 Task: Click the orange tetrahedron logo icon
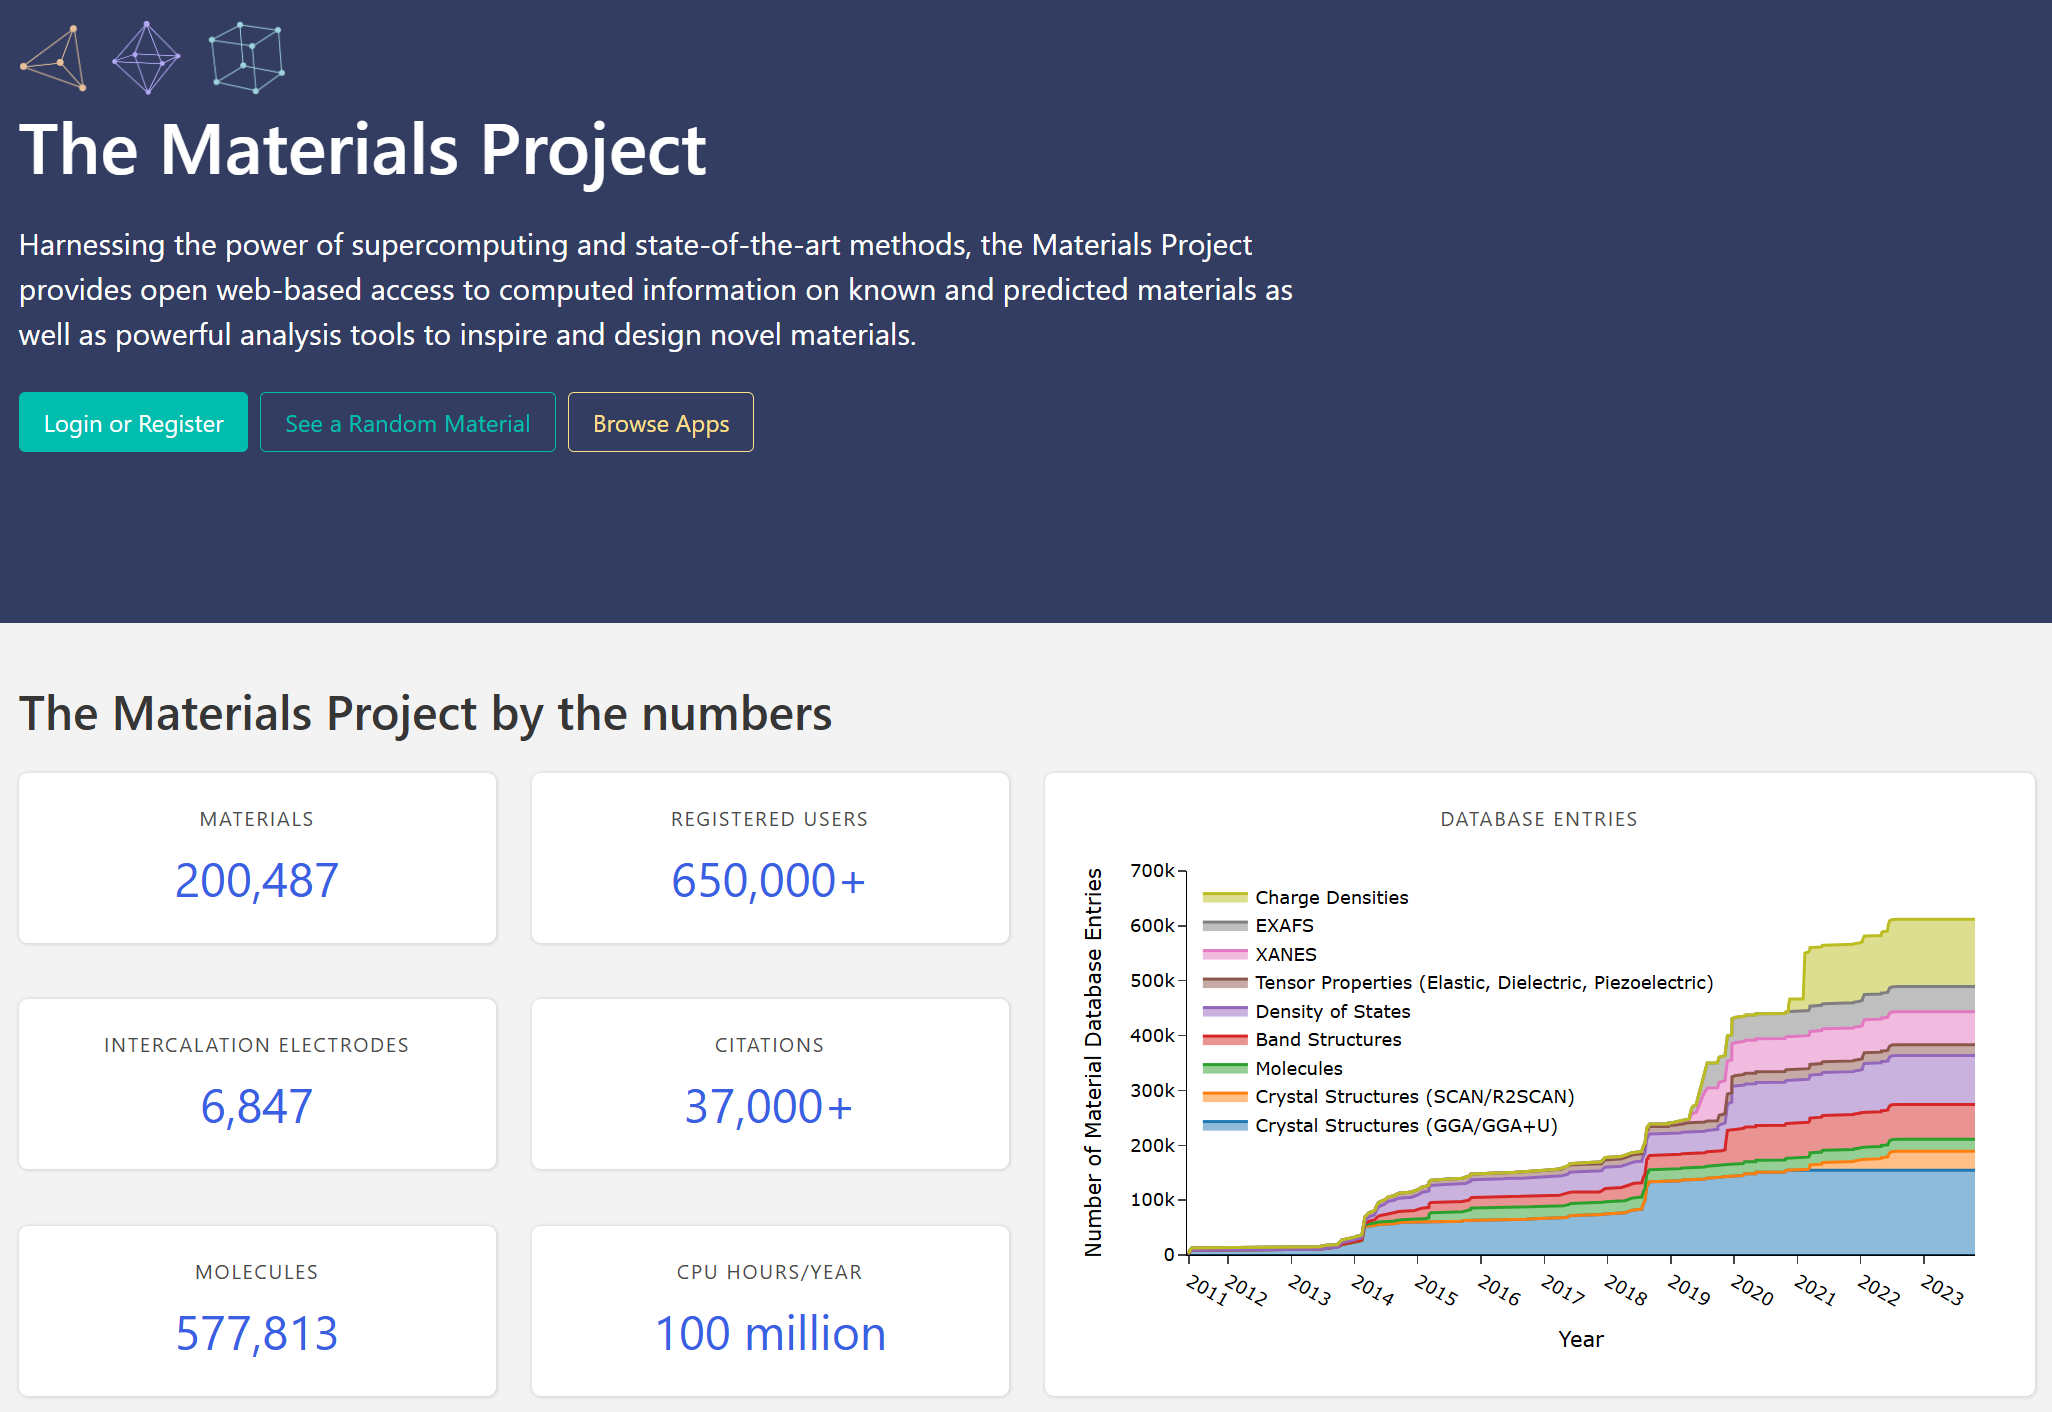[x=54, y=59]
